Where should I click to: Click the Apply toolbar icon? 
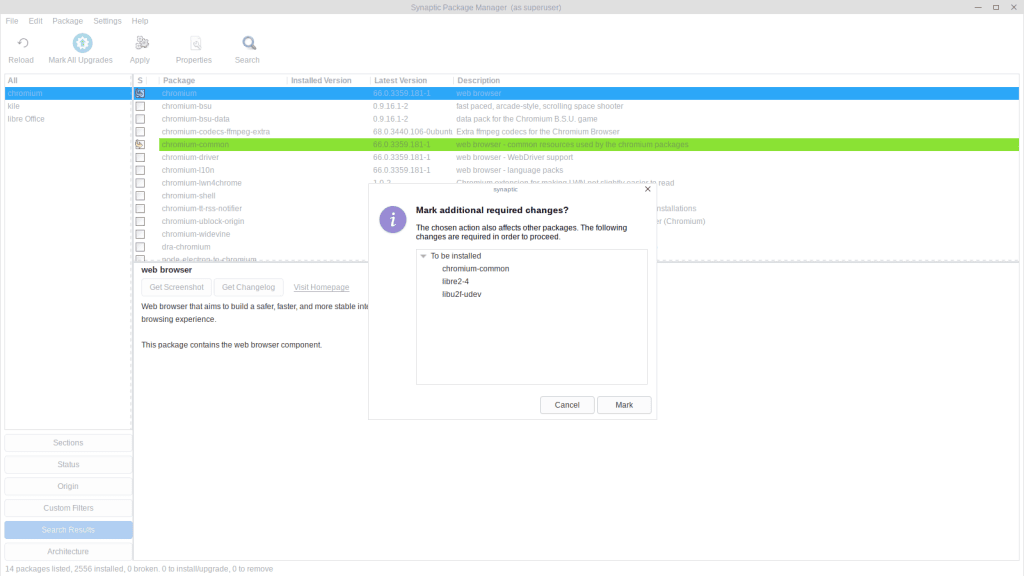(x=141, y=43)
